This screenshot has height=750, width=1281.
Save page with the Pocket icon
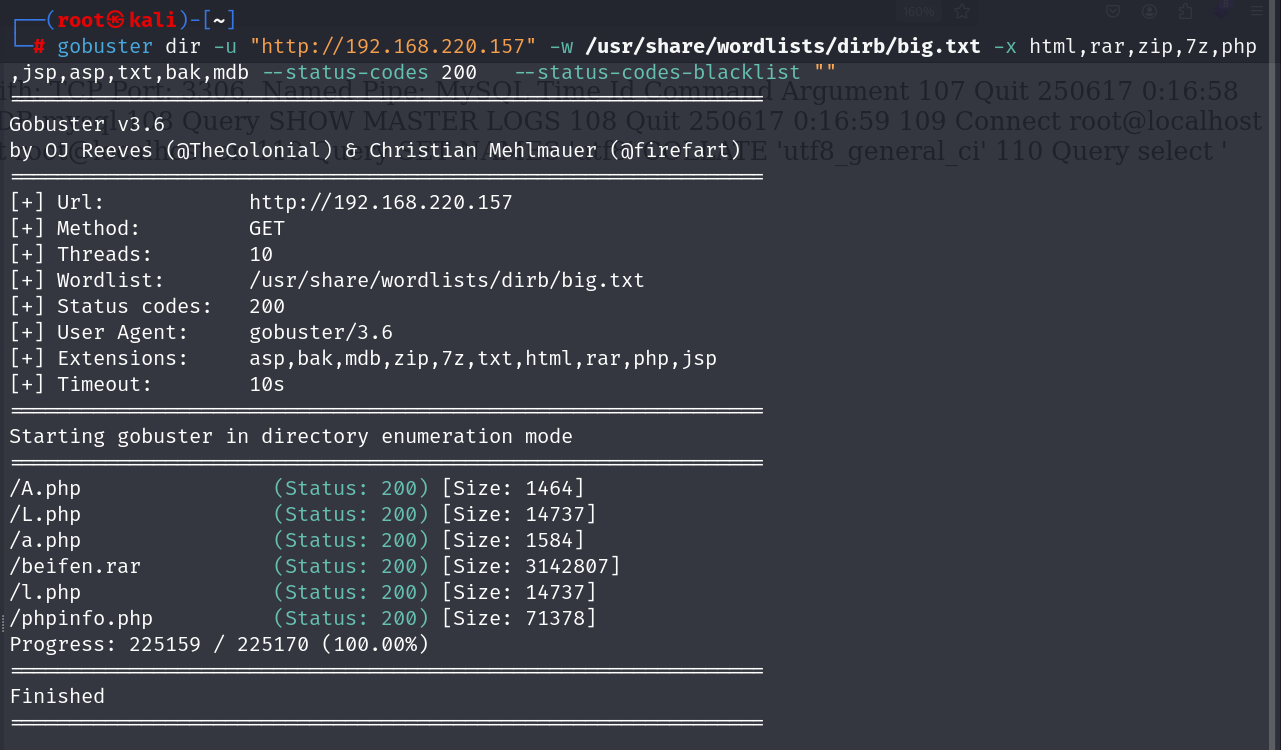[1112, 12]
